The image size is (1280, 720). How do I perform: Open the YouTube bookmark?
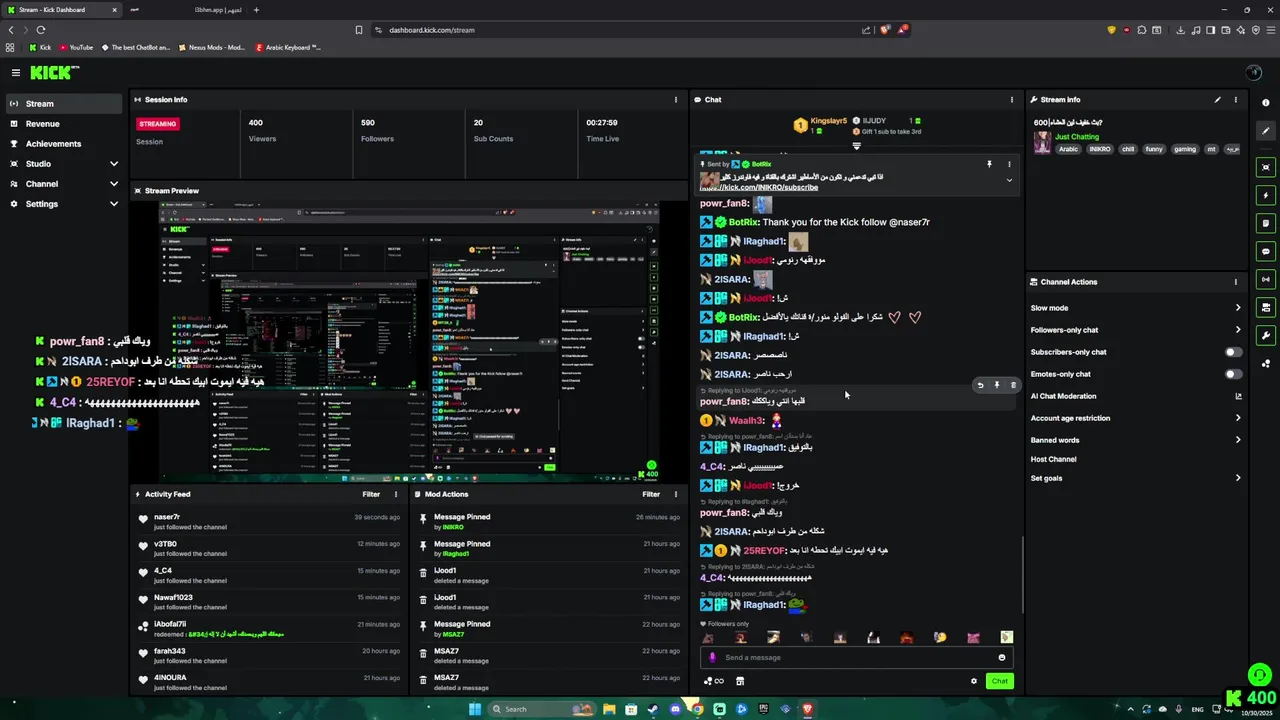tap(76, 47)
